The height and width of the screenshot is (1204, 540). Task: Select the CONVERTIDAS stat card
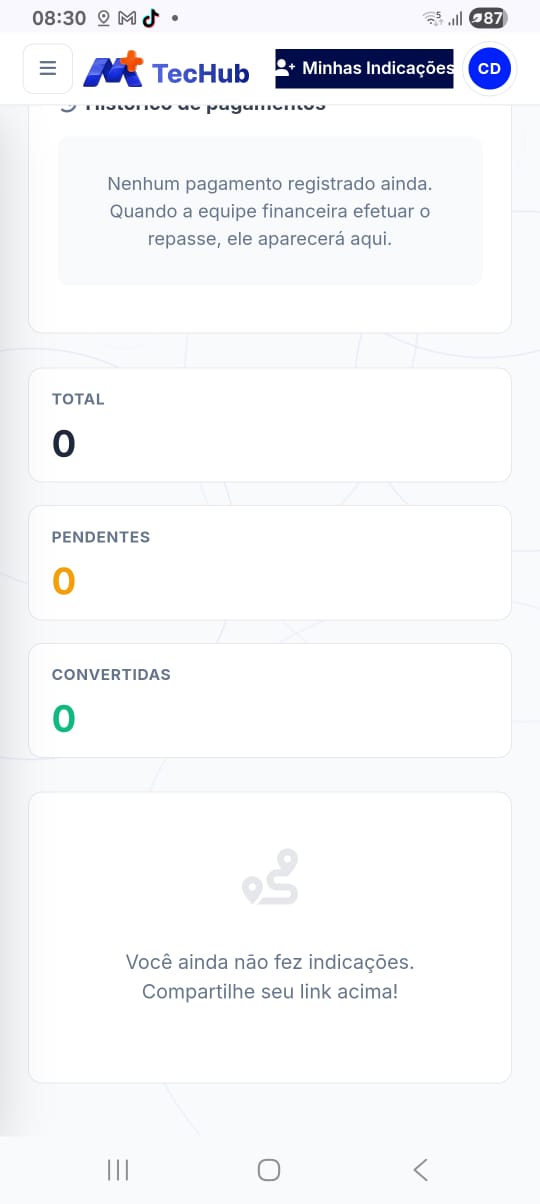click(270, 700)
